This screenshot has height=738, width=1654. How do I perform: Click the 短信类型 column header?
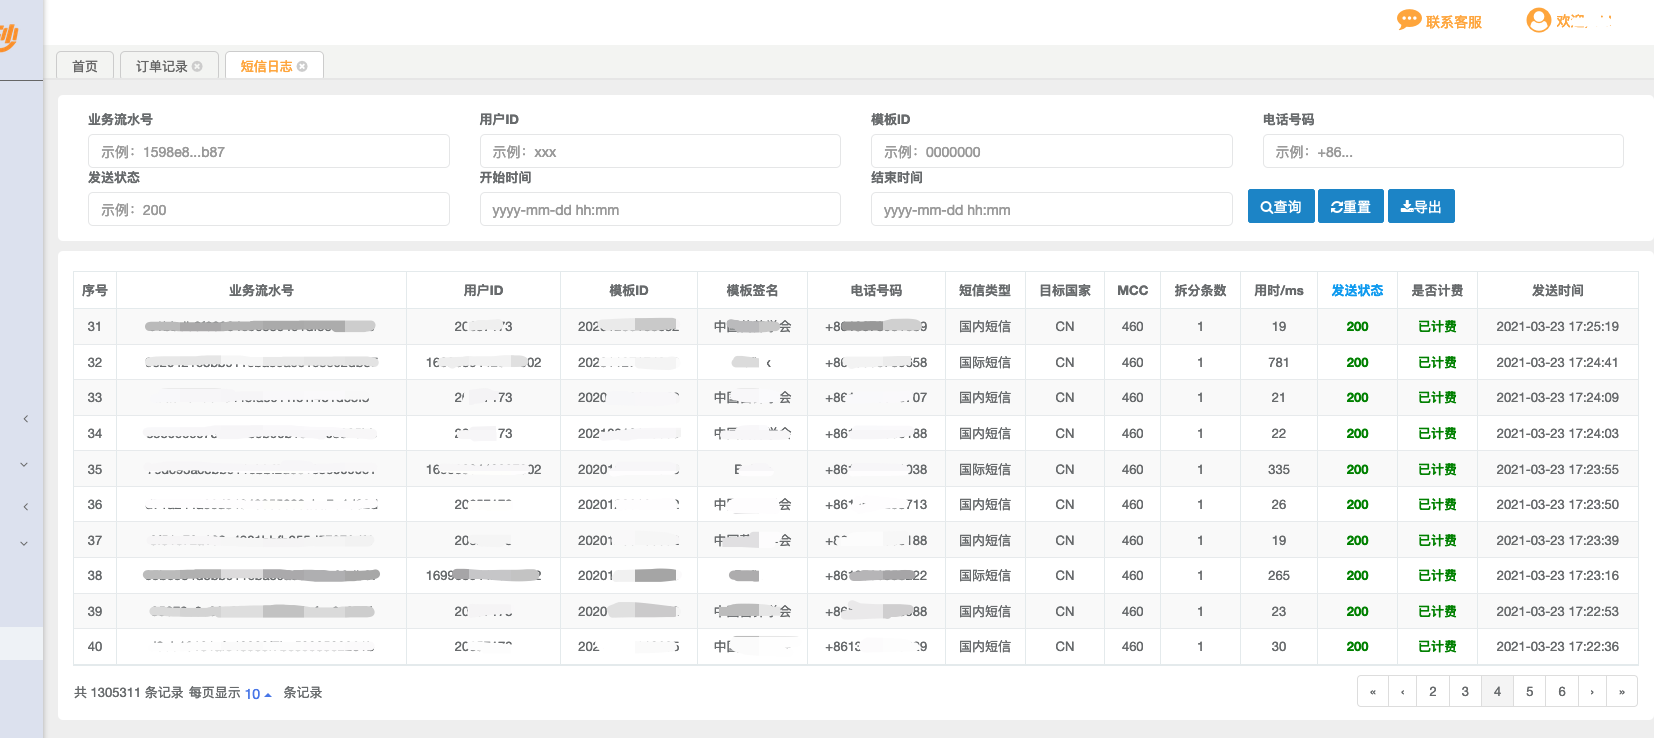(x=985, y=290)
